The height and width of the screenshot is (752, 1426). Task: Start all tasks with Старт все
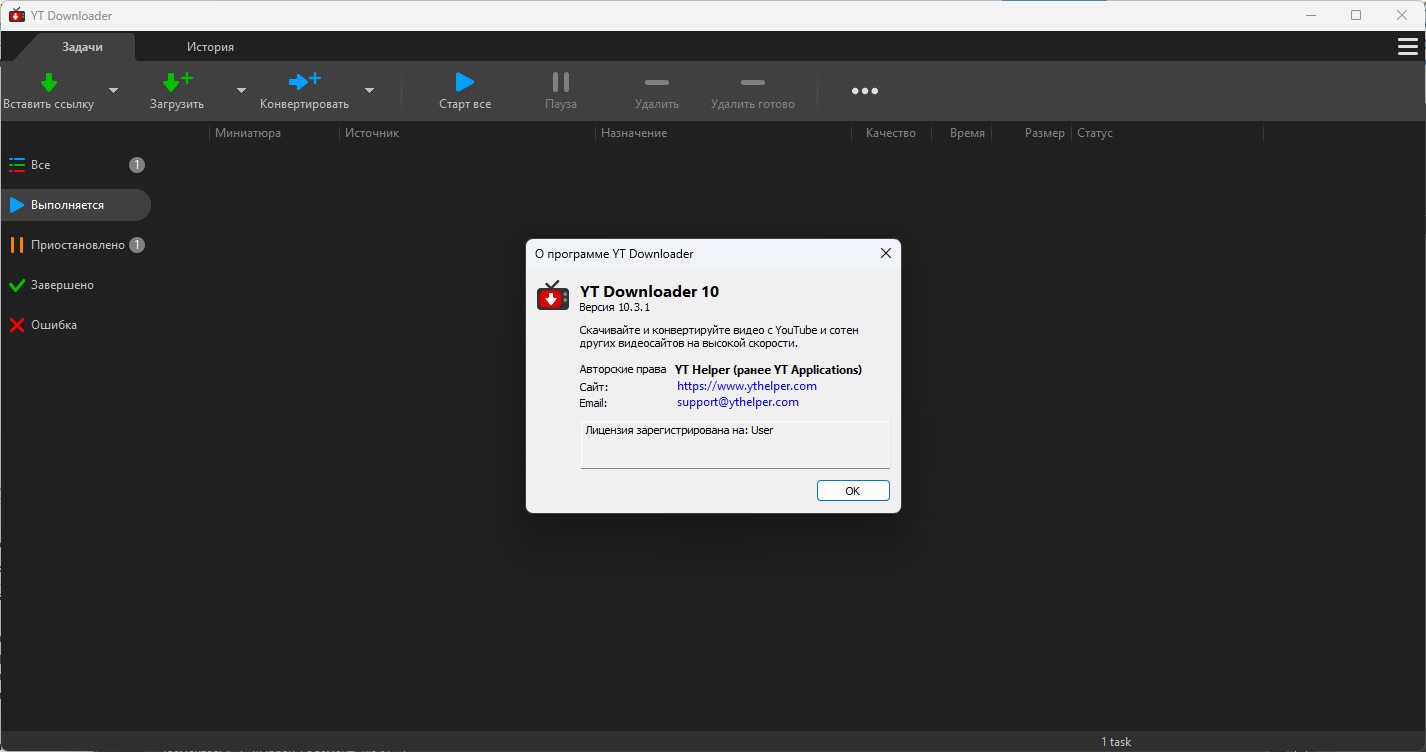tap(465, 91)
